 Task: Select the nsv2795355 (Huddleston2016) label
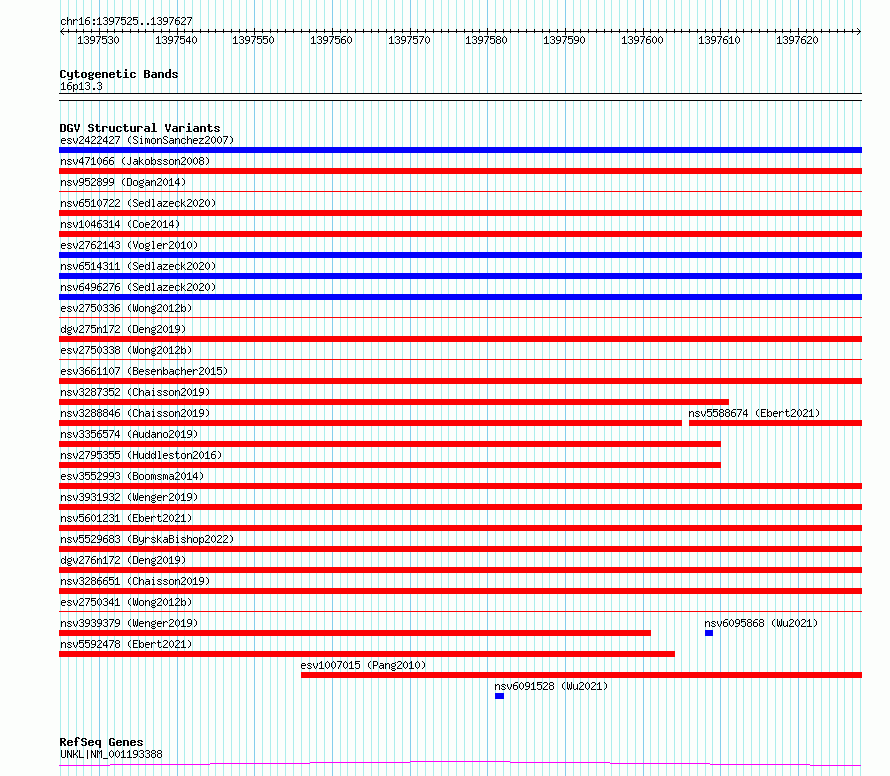click(141, 455)
